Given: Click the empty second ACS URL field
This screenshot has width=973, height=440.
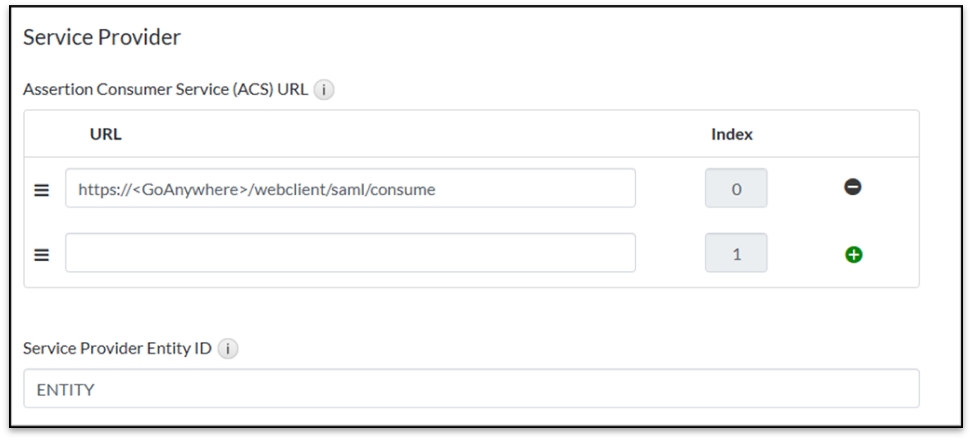Looking at the screenshot, I should coord(350,253).
